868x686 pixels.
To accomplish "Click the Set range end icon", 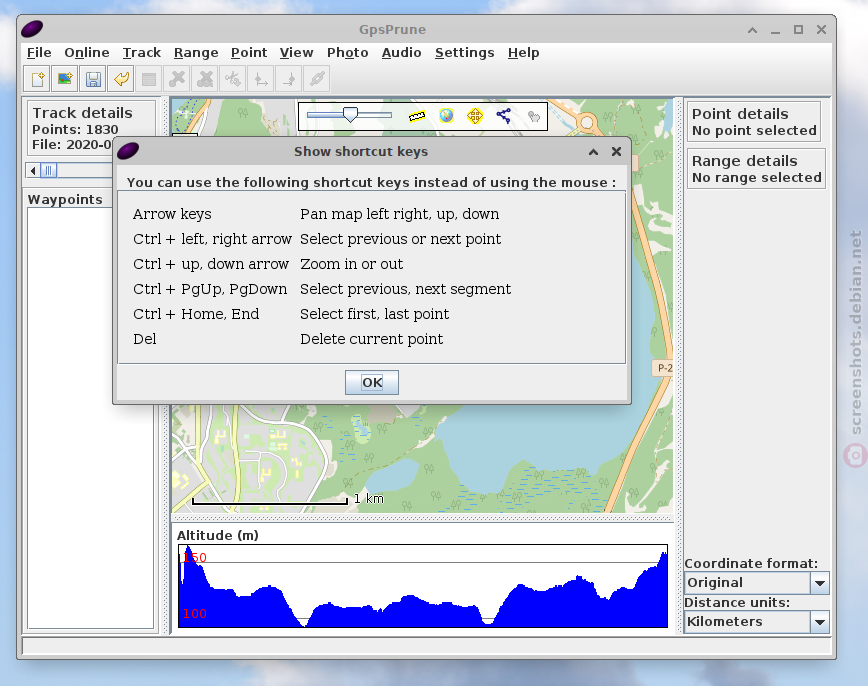I will tap(289, 79).
